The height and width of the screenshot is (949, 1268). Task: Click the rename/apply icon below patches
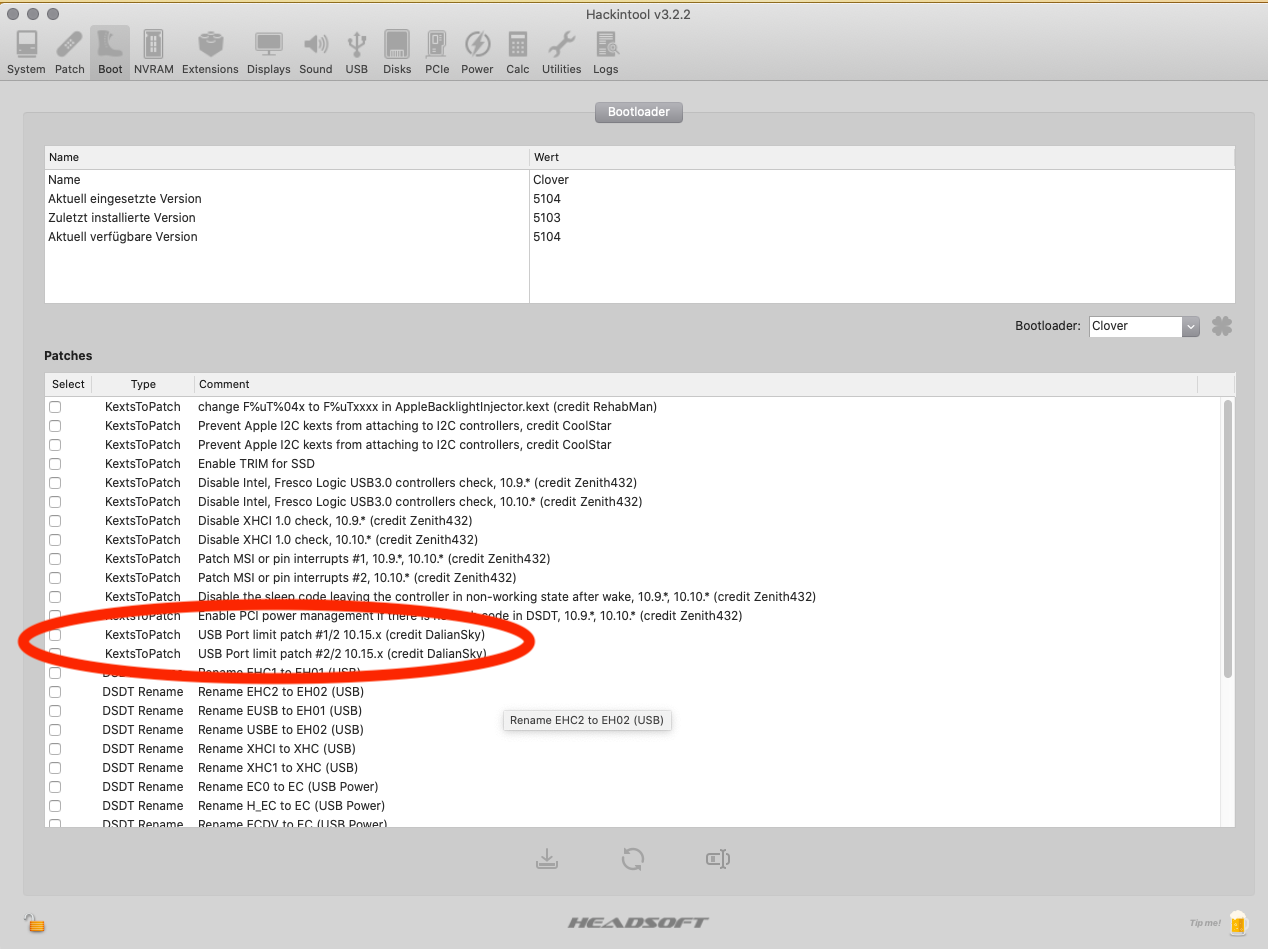(x=718, y=859)
